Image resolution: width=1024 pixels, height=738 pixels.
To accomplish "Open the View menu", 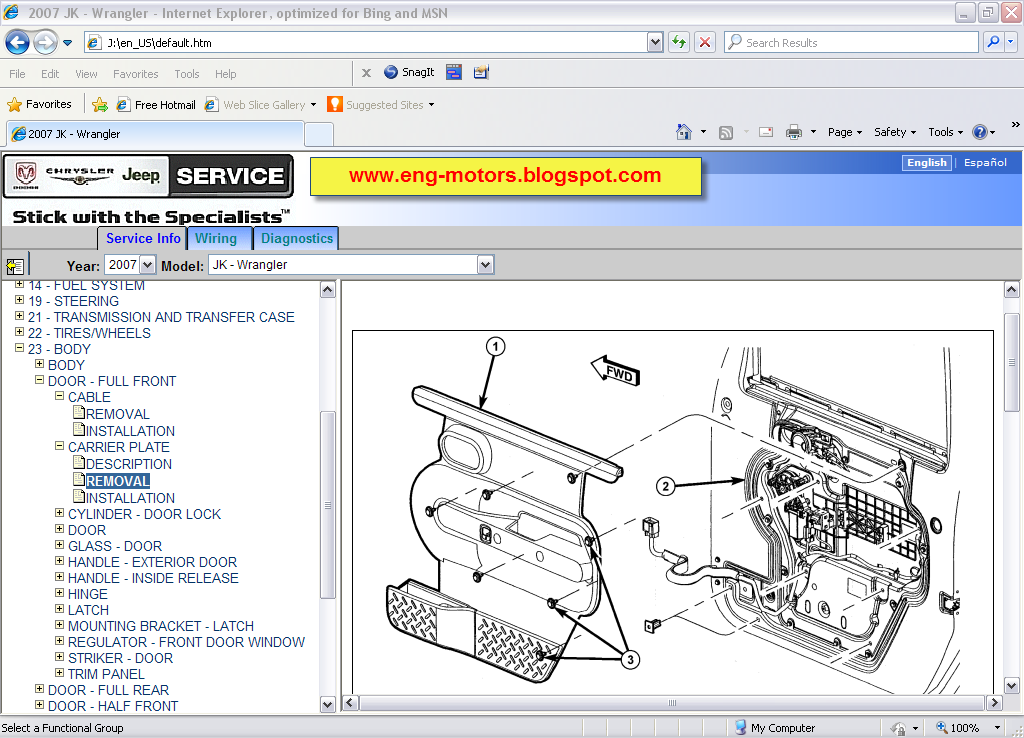I will (86, 74).
